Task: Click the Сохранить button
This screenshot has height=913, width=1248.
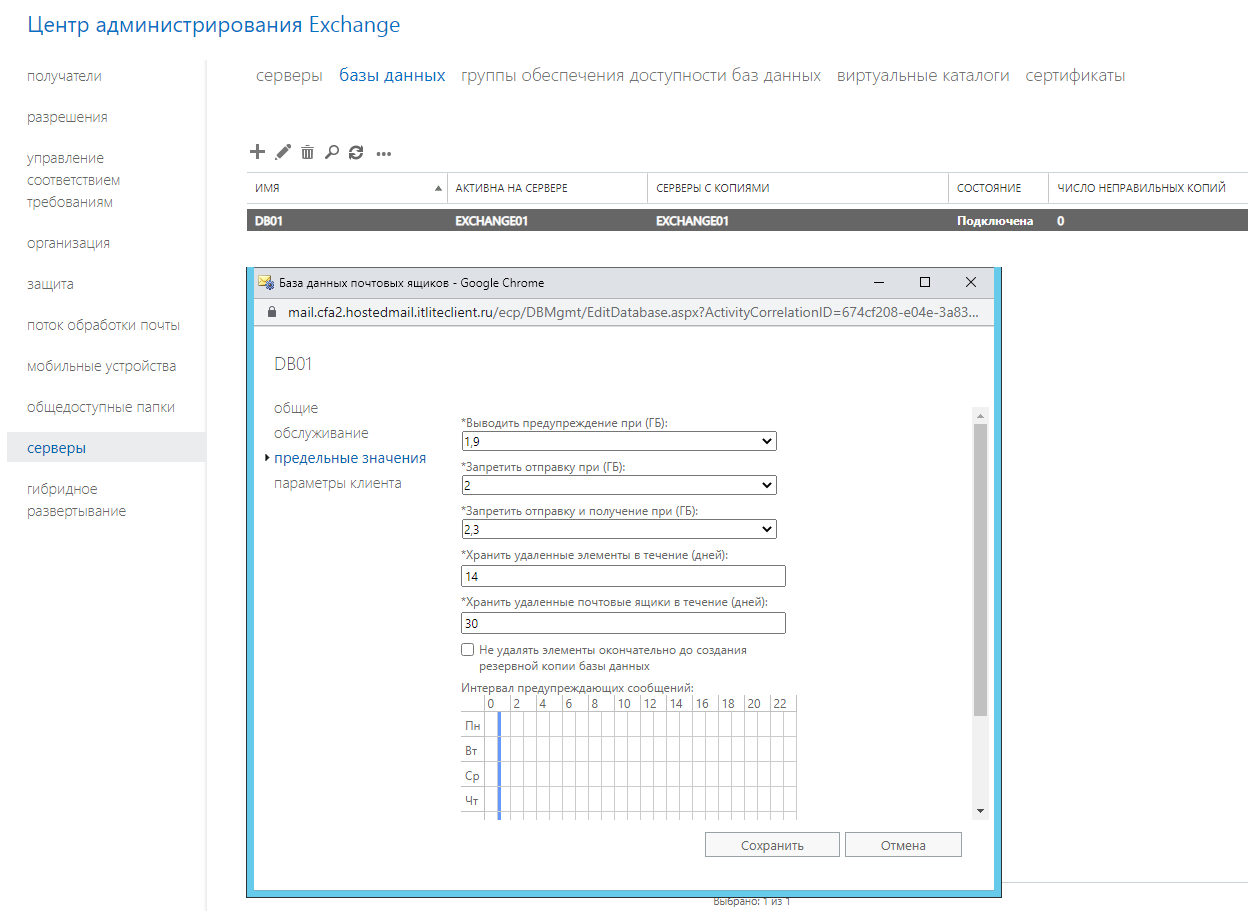Action: [772, 845]
